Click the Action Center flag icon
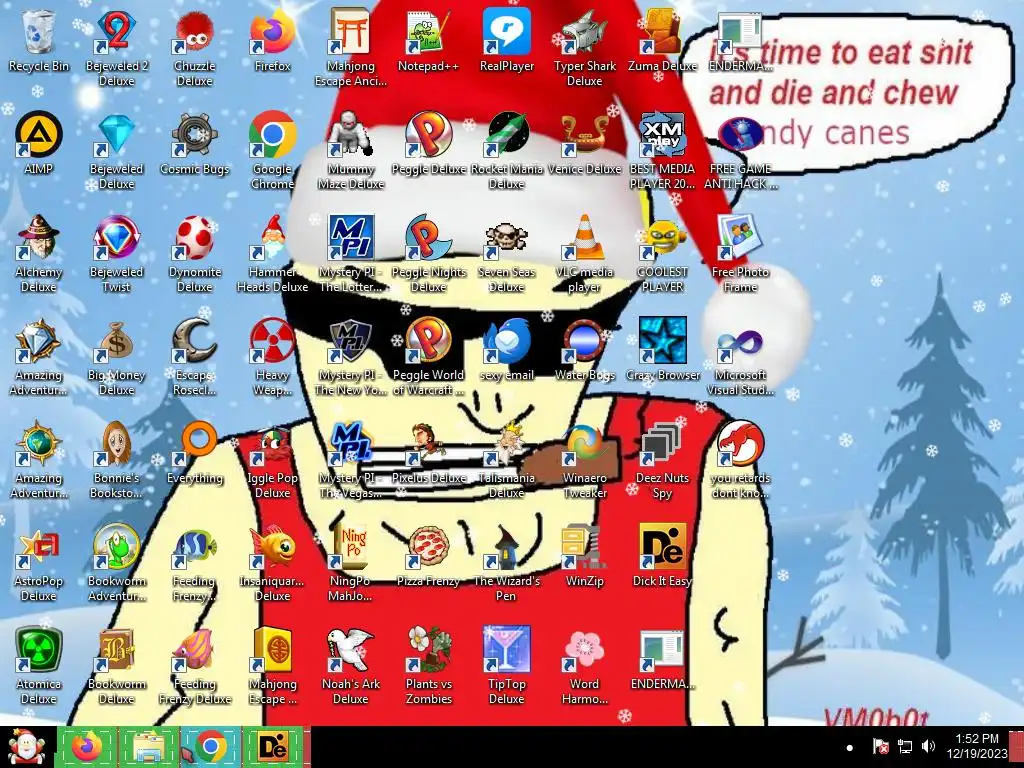Viewport: 1024px width, 768px height. point(880,746)
